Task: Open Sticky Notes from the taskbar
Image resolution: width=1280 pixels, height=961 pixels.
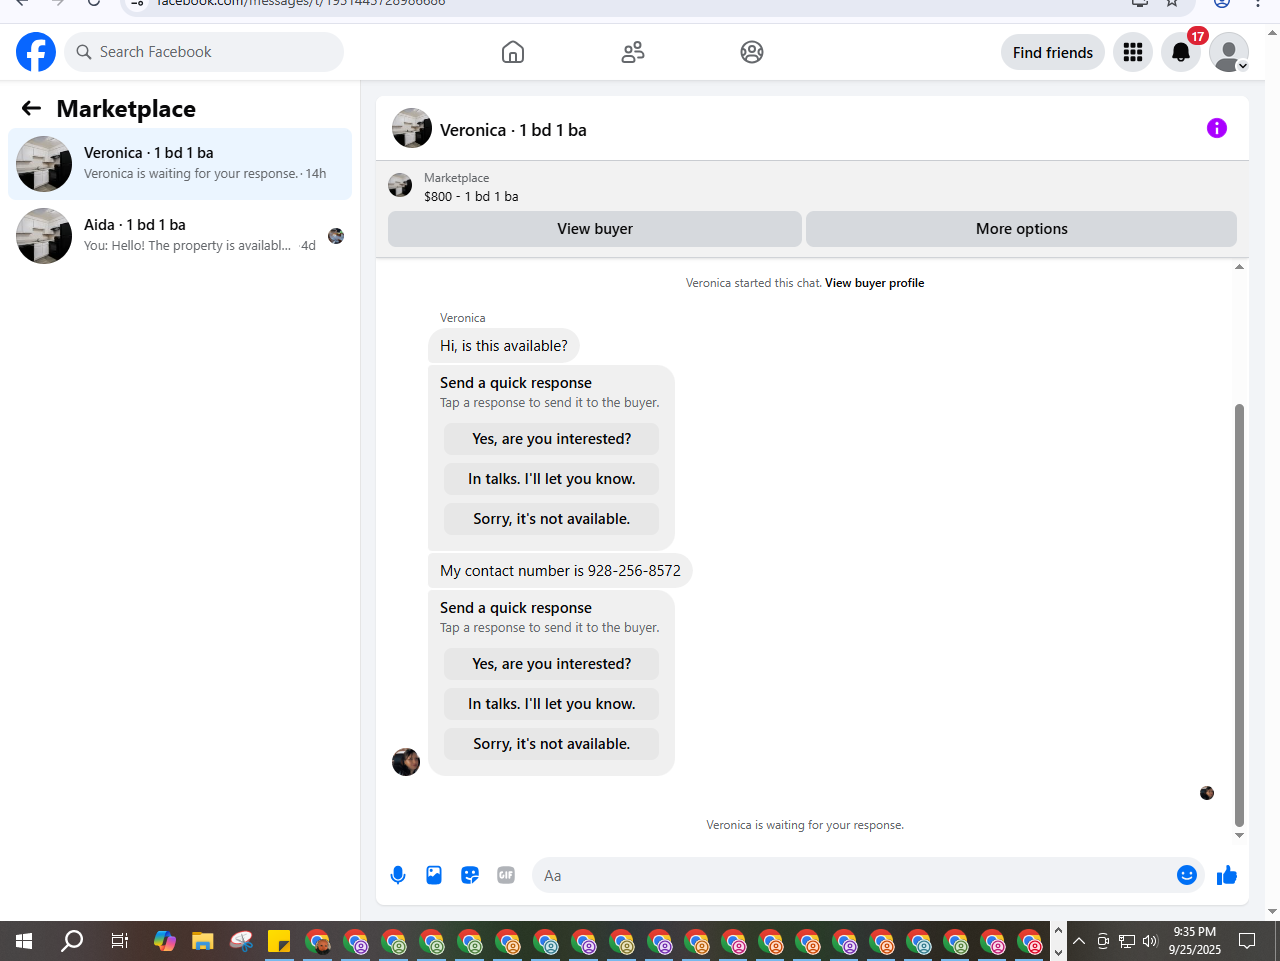Action: tap(279, 941)
